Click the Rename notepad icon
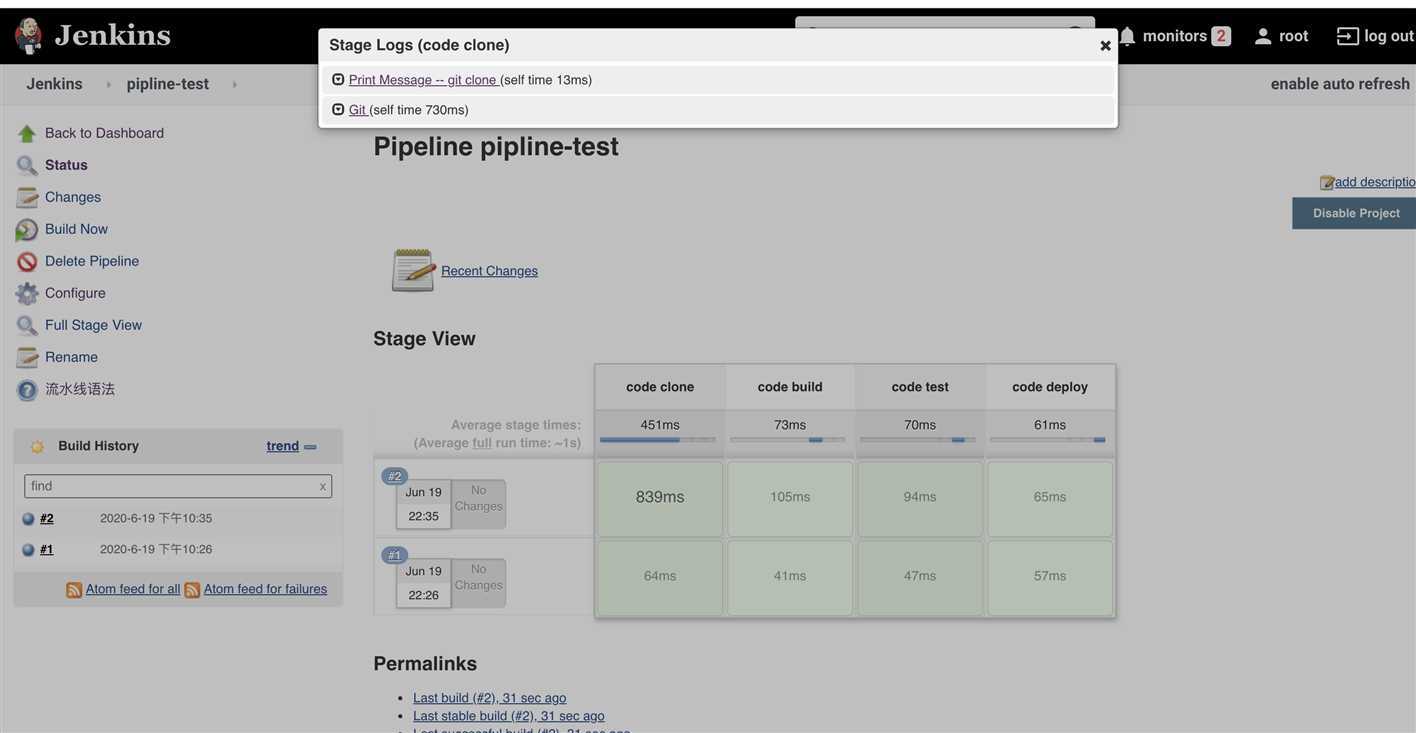Screen dimensions: 1416x733 click(x=27, y=358)
